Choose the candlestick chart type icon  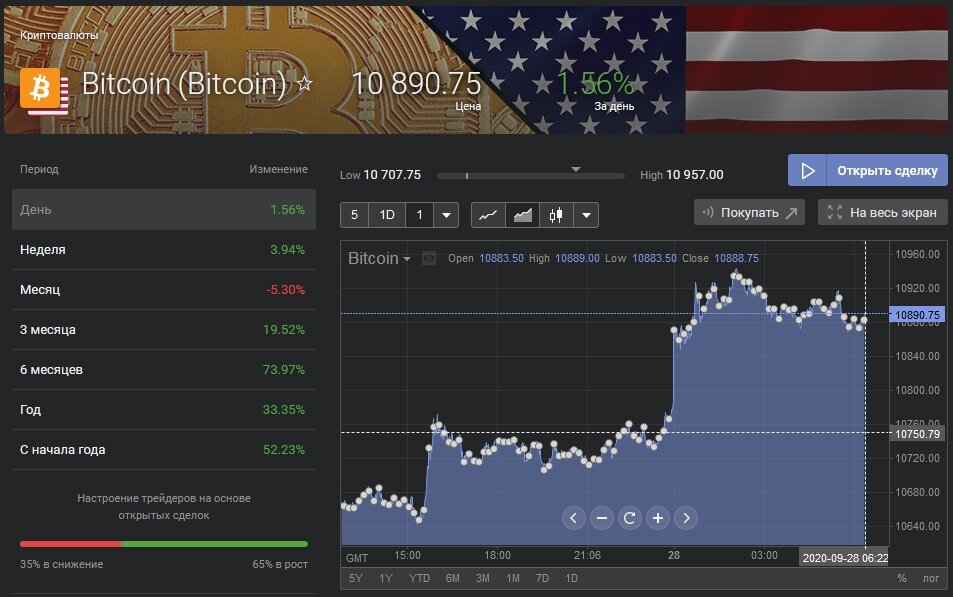tap(556, 214)
